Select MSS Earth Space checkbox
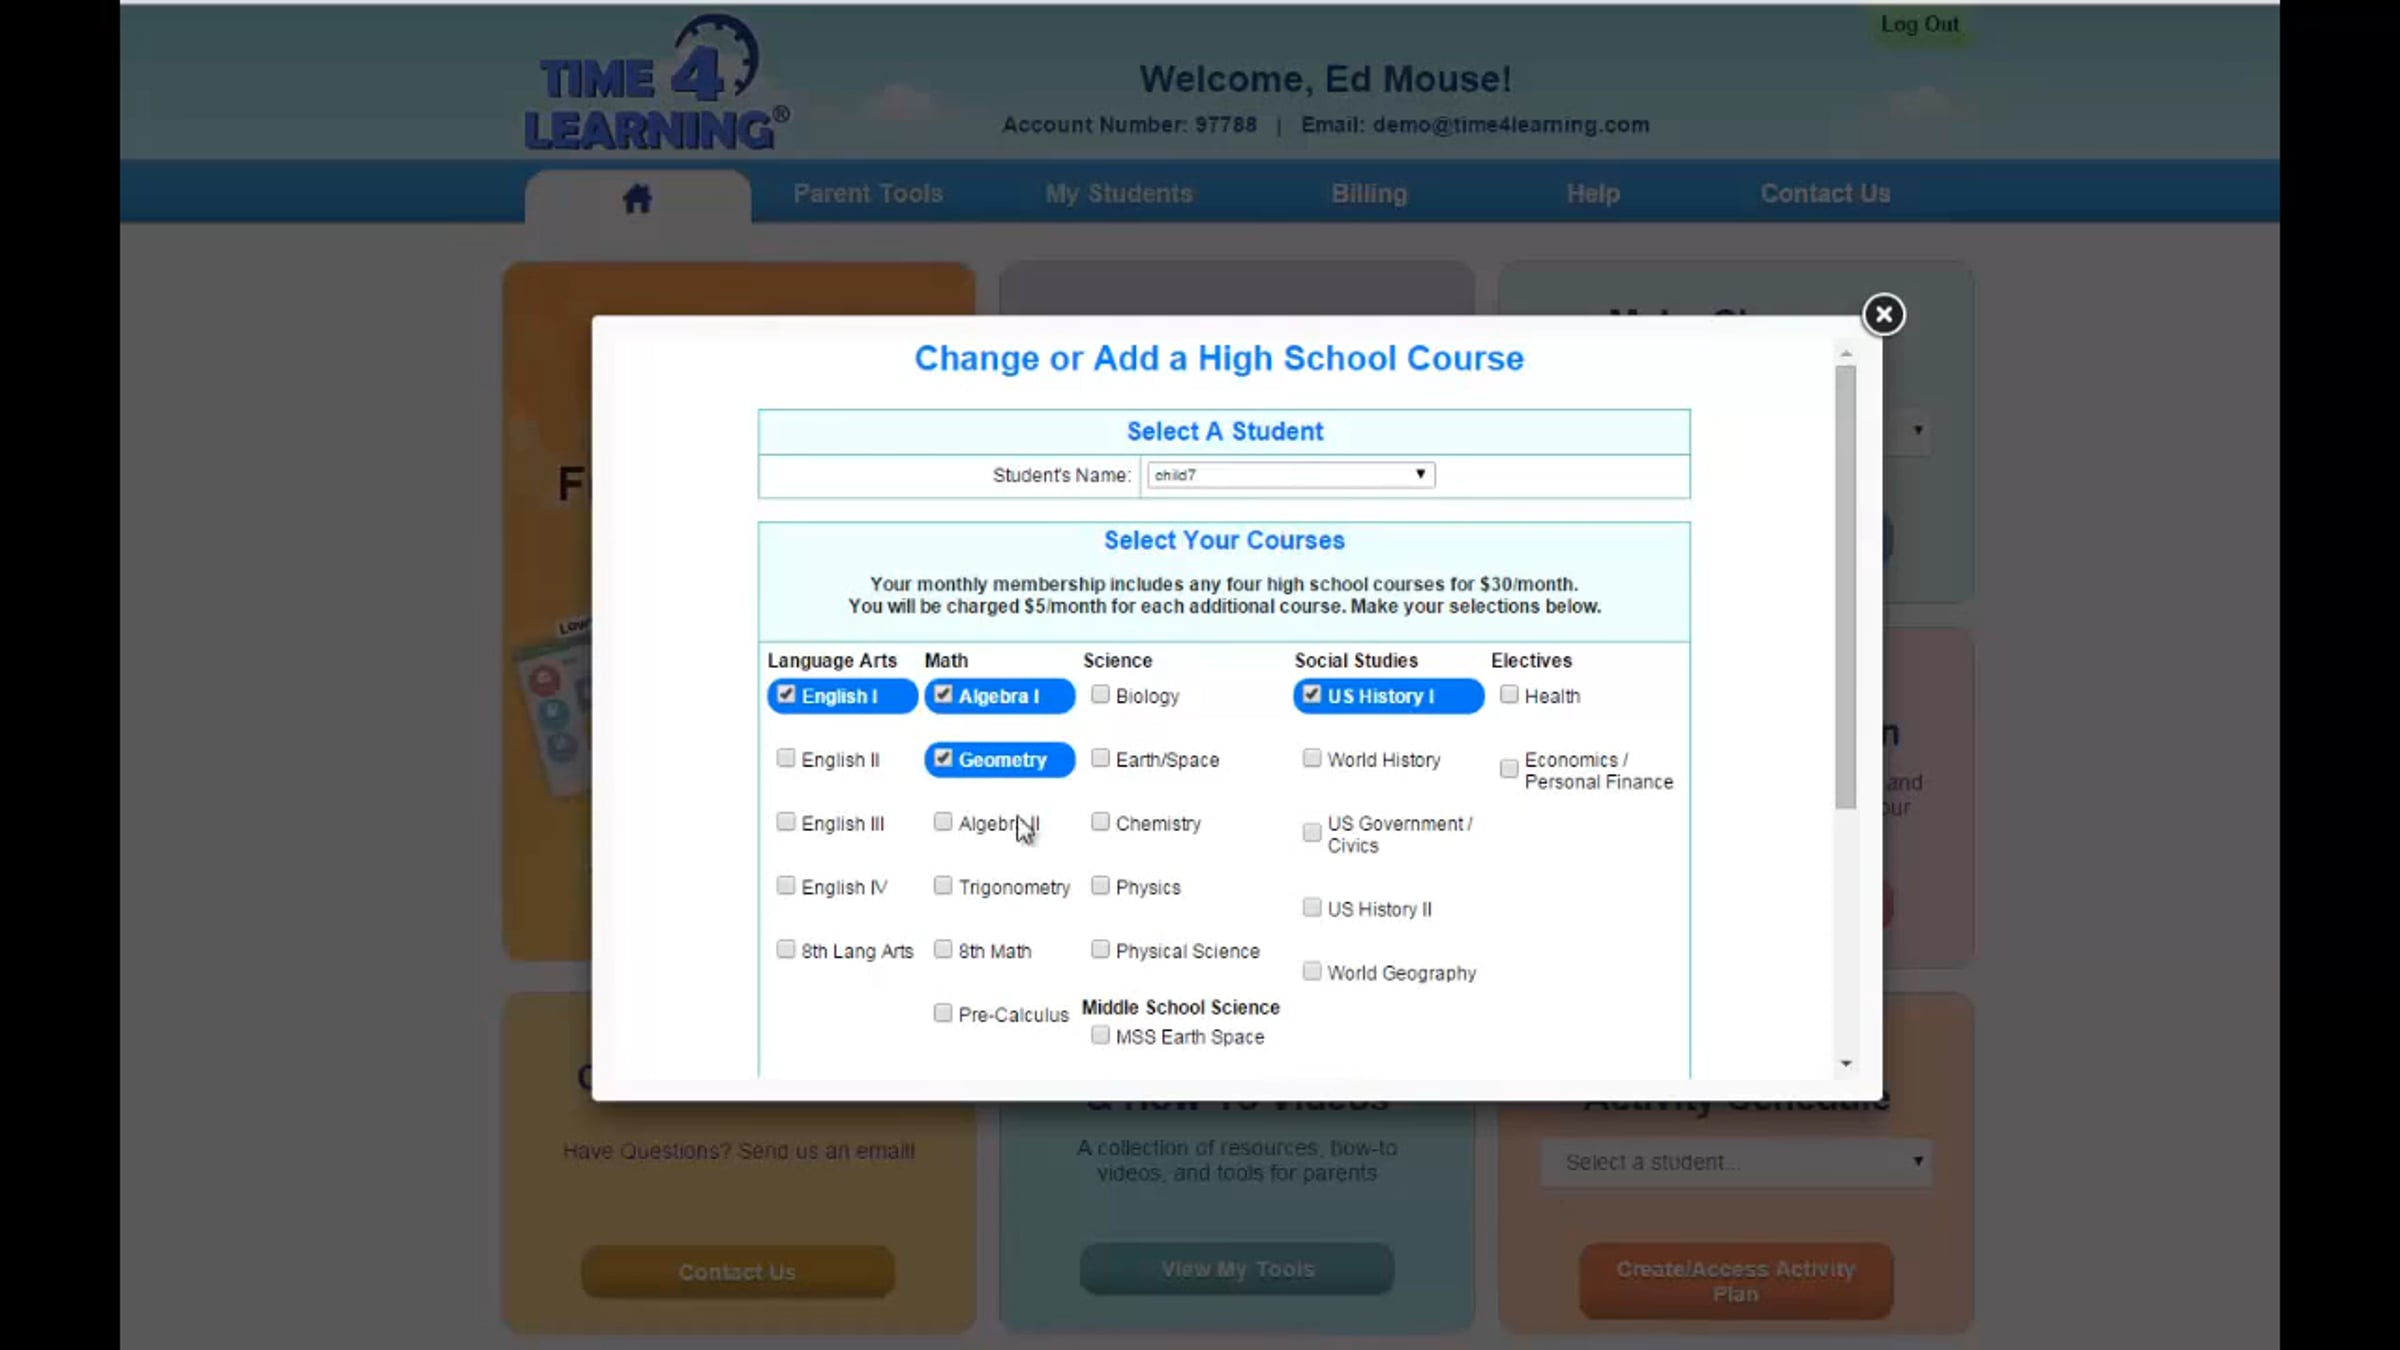Viewport: 2400px width, 1350px height. pos(1100,1036)
